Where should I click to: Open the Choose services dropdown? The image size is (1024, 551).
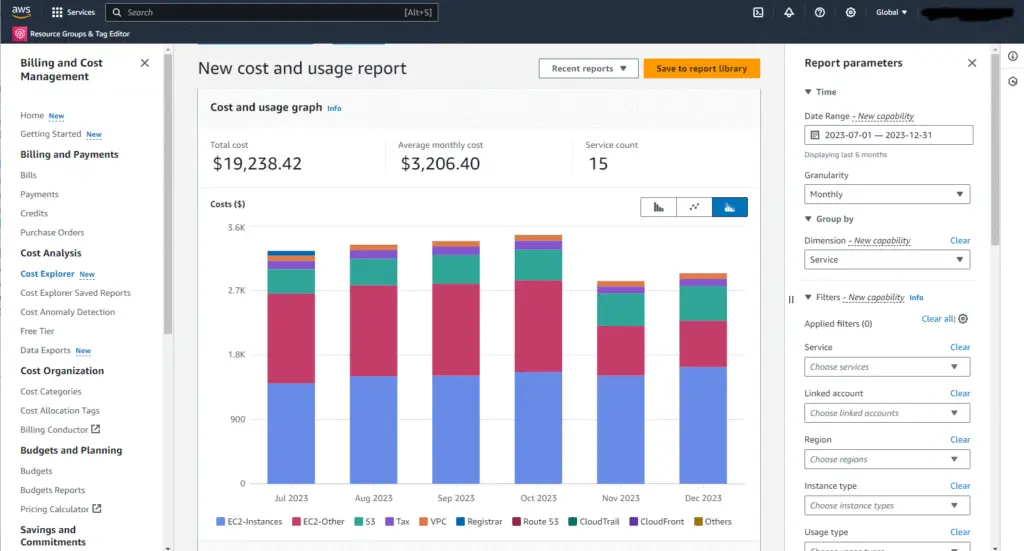click(887, 367)
